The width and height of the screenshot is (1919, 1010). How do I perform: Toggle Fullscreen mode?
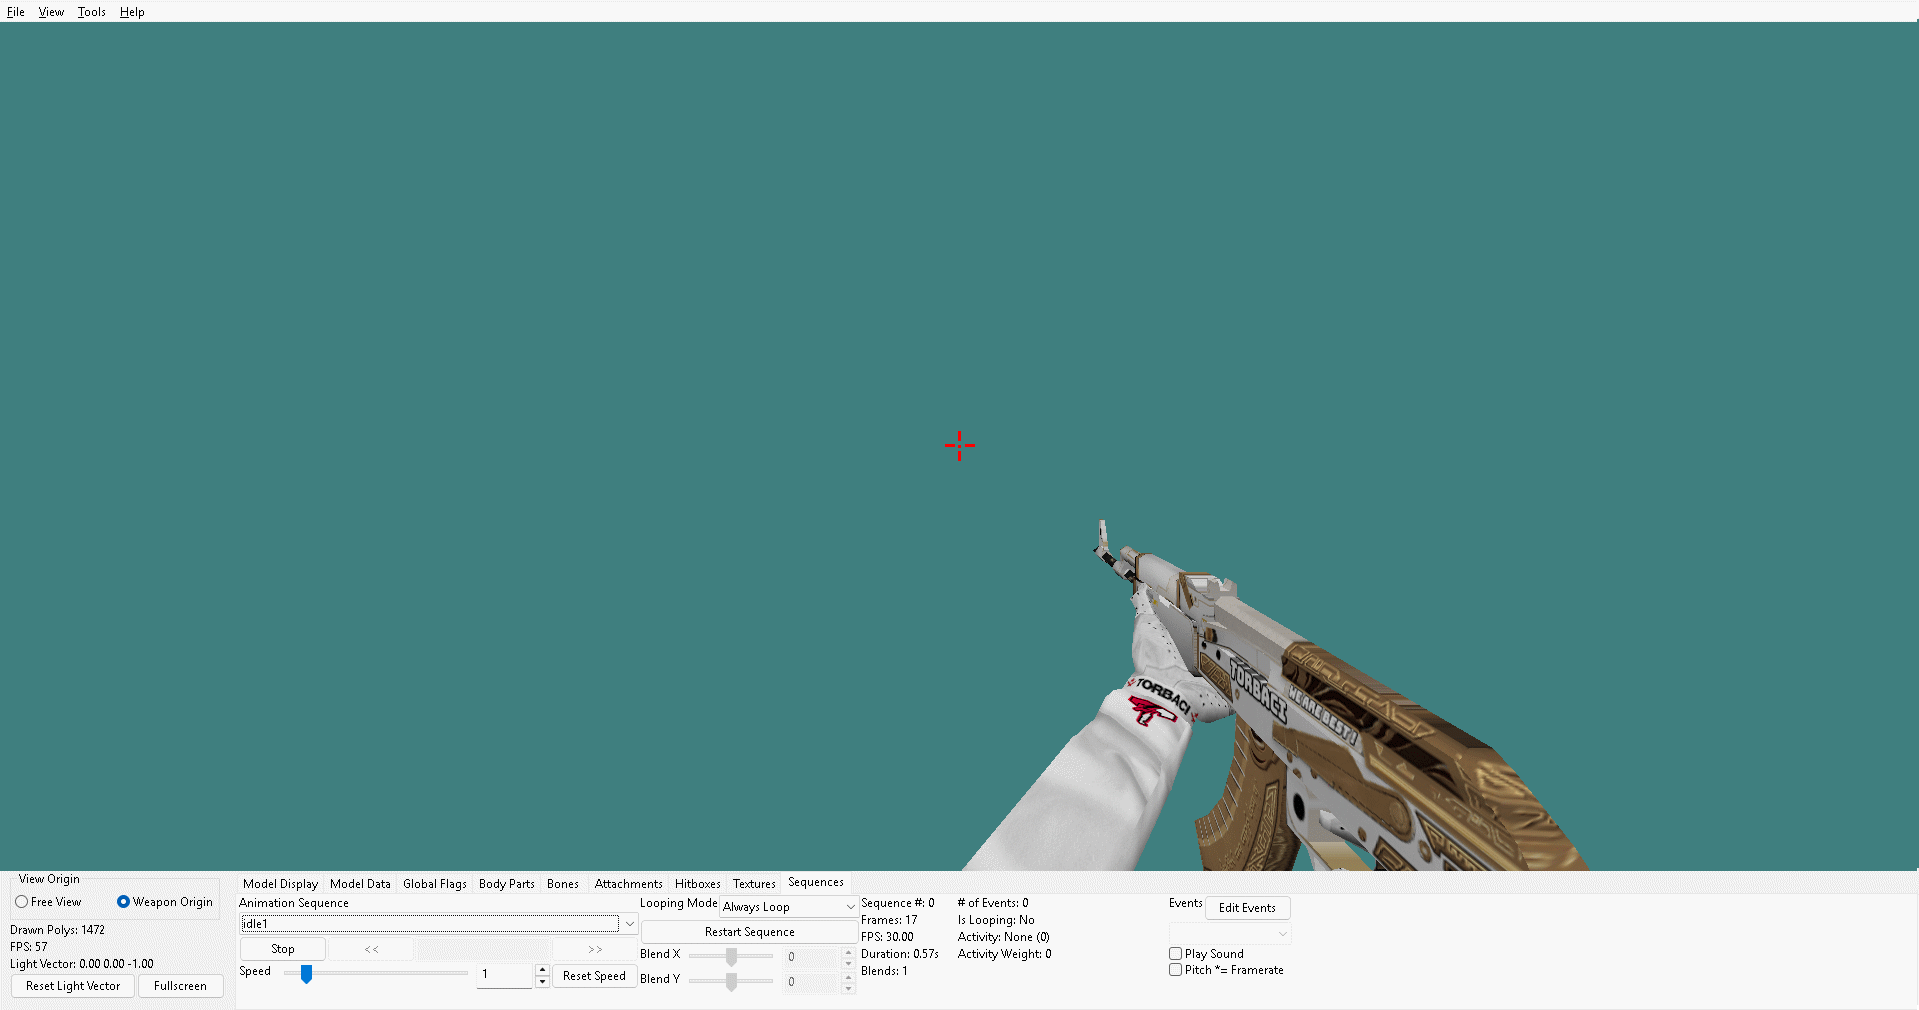(180, 986)
